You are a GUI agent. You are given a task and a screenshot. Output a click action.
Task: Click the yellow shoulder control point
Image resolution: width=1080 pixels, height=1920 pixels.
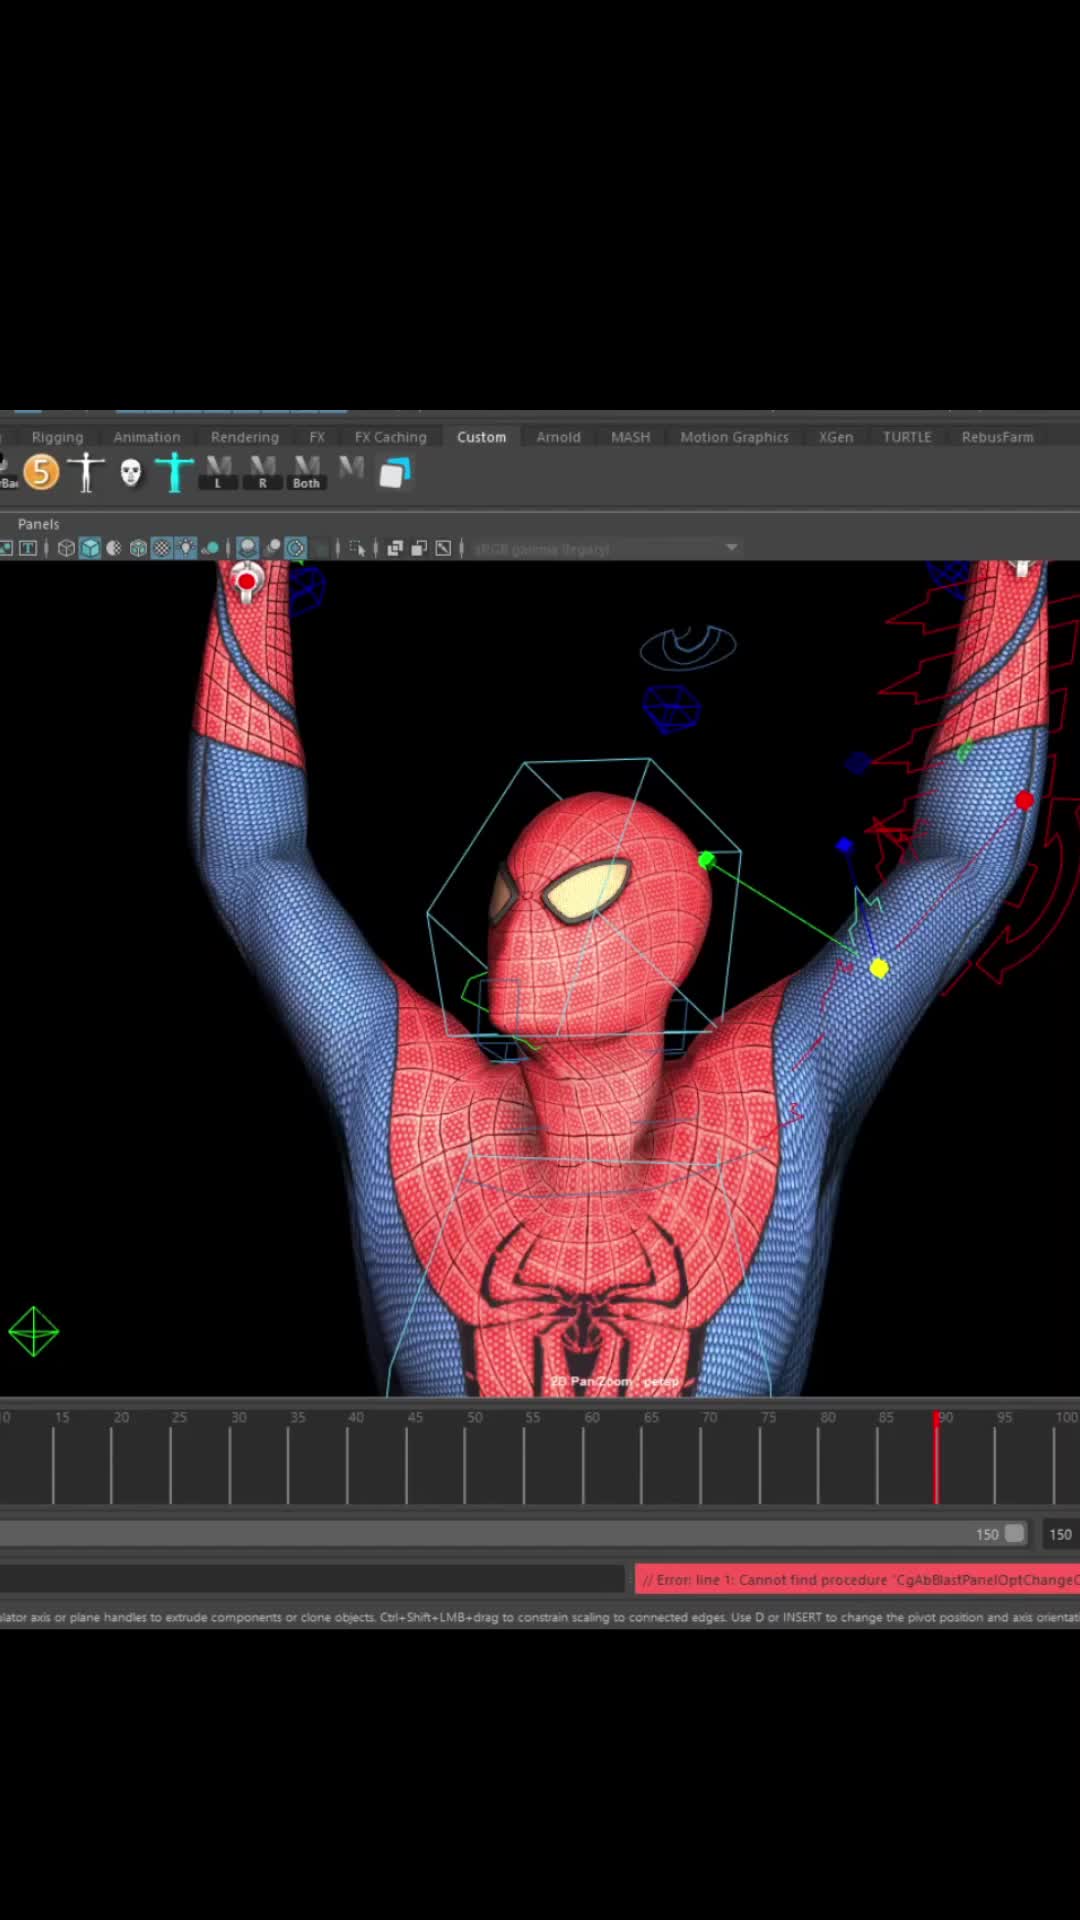(x=879, y=968)
